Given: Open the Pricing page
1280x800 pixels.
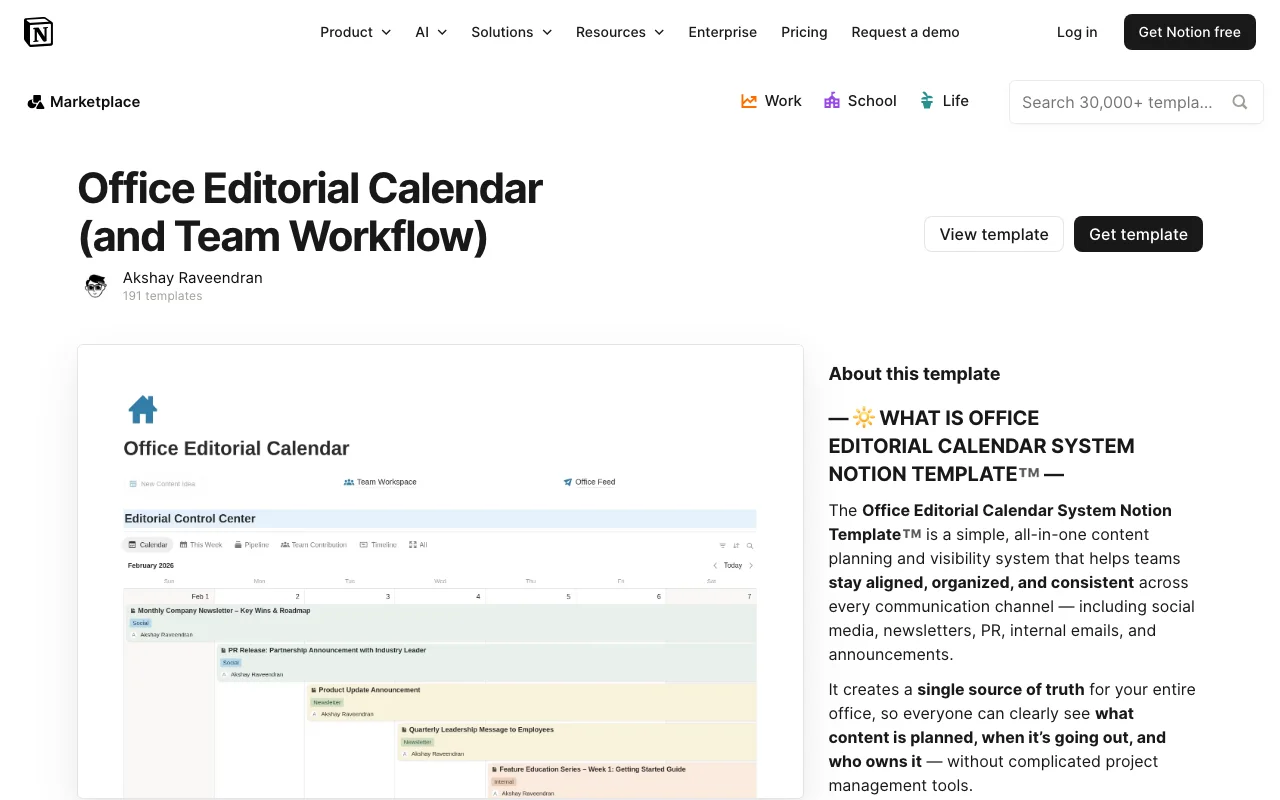Looking at the screenshot, I should [x=804, y=32].
